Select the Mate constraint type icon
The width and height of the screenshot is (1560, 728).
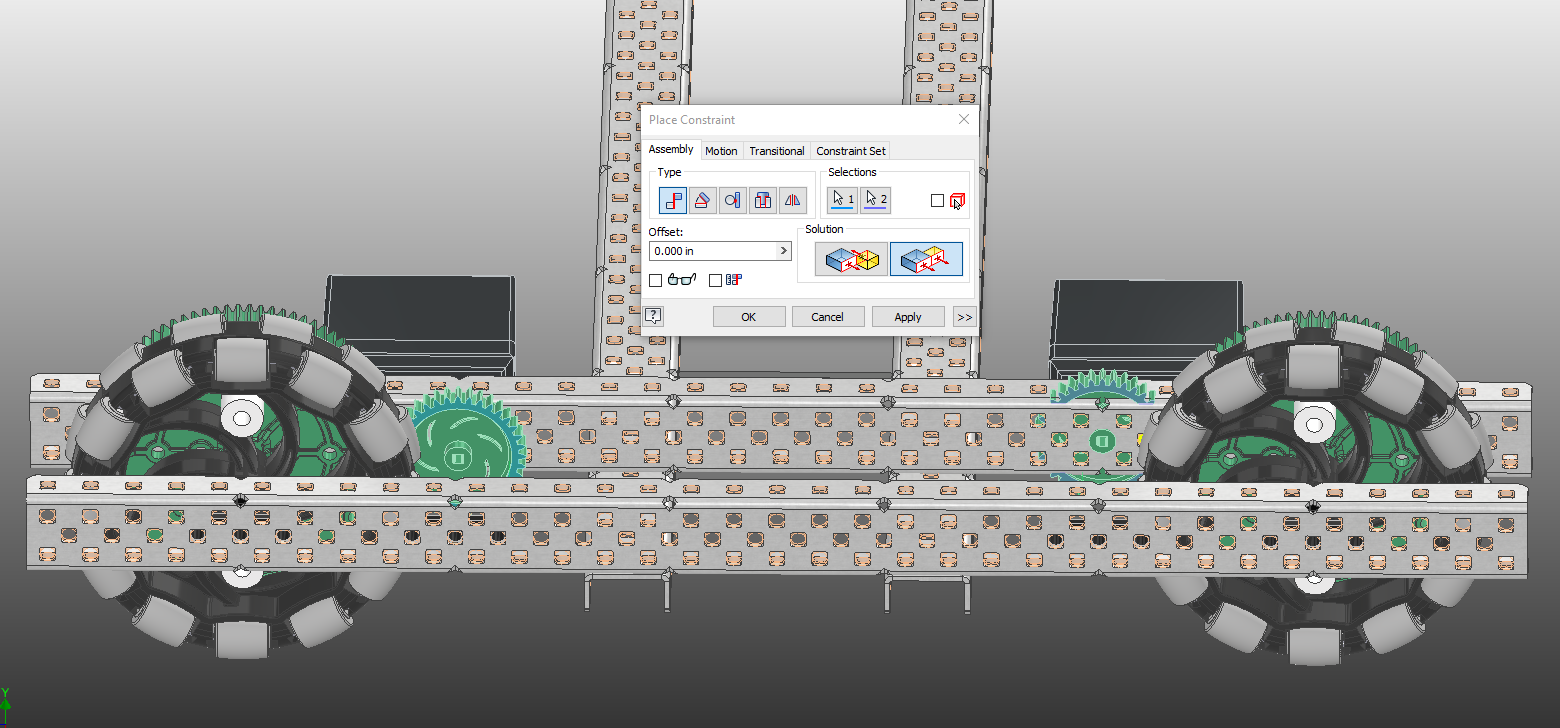pos(673,200)
